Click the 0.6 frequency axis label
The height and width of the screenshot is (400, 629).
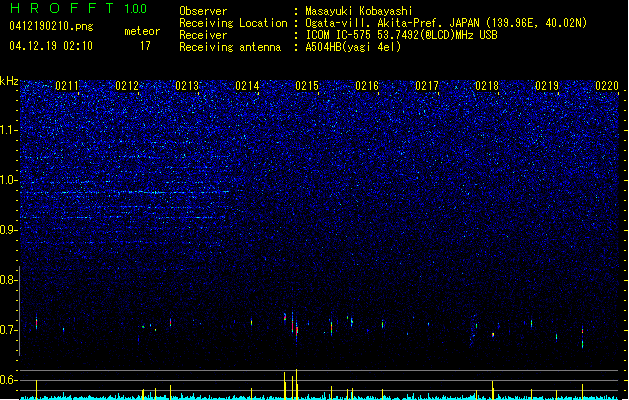click(9, 380)
